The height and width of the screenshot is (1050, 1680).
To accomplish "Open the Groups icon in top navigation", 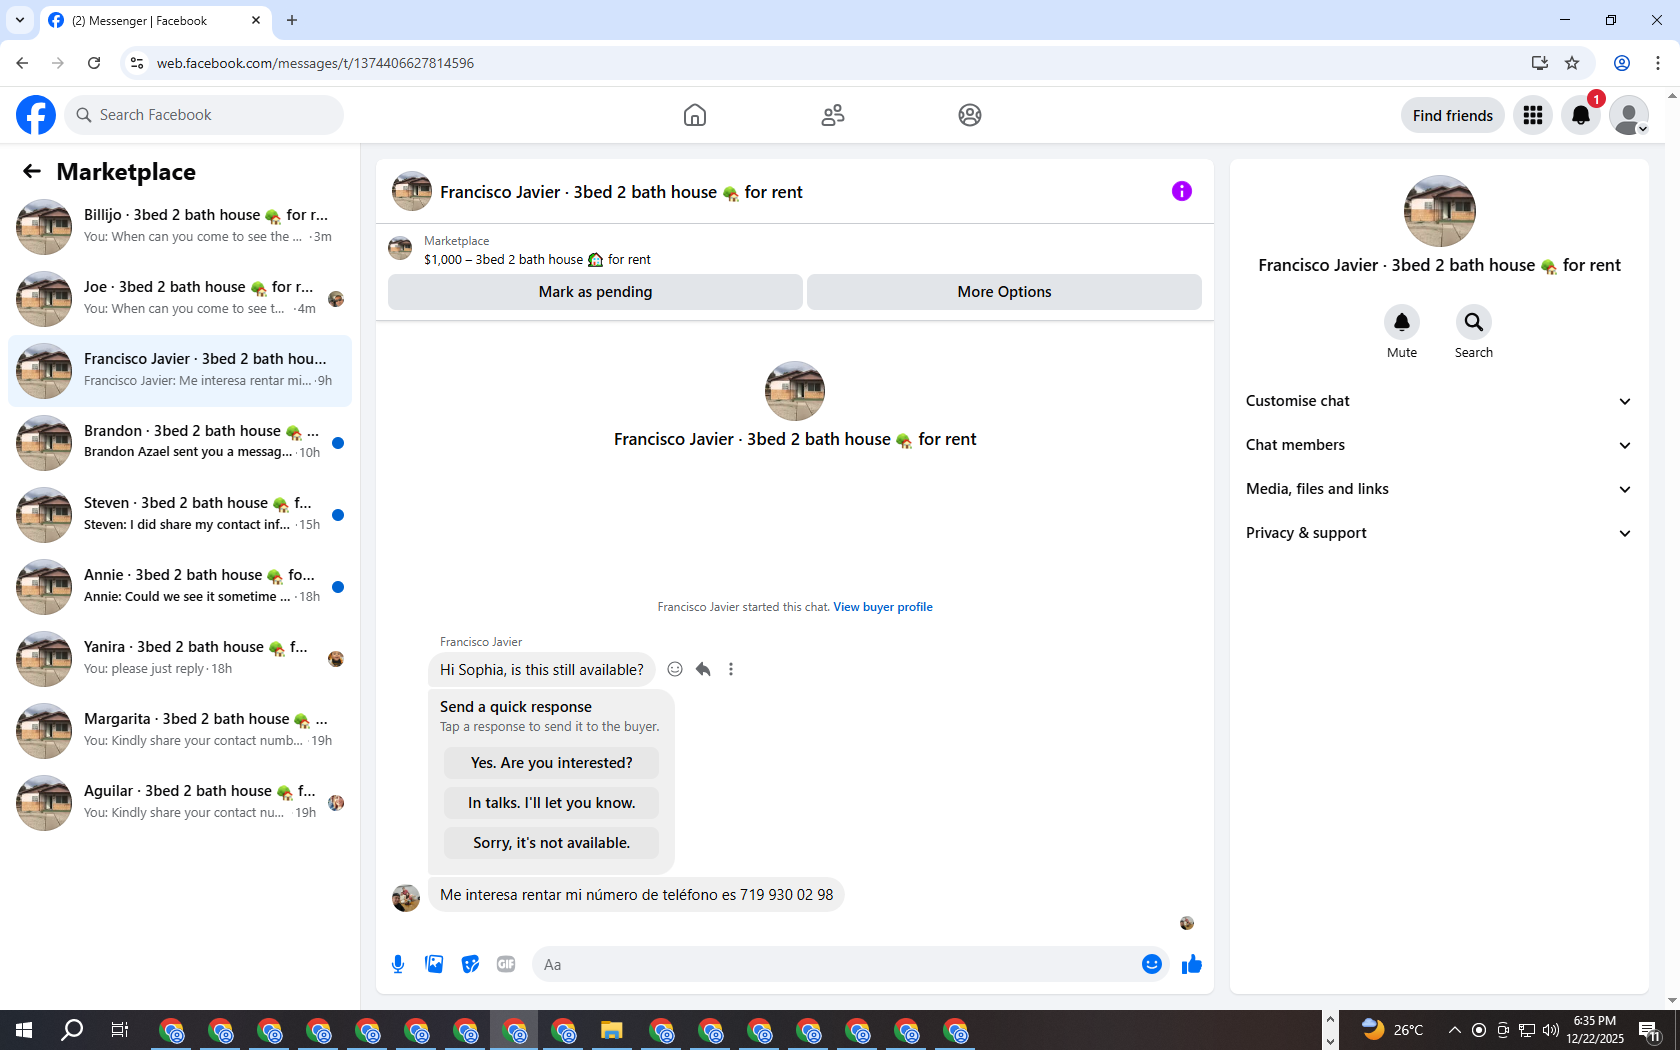I will 970,115.
